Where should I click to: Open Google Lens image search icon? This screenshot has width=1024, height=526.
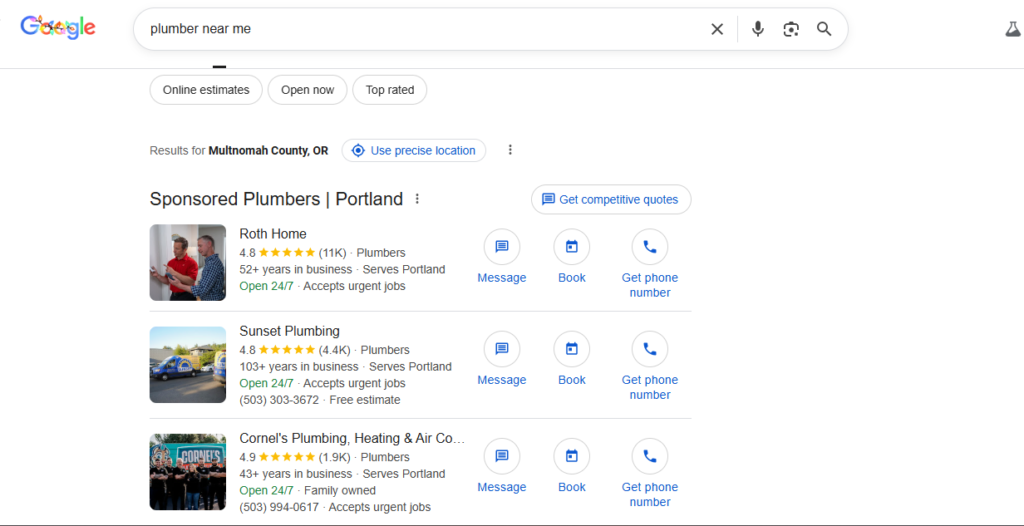click(x=791, y=29)
